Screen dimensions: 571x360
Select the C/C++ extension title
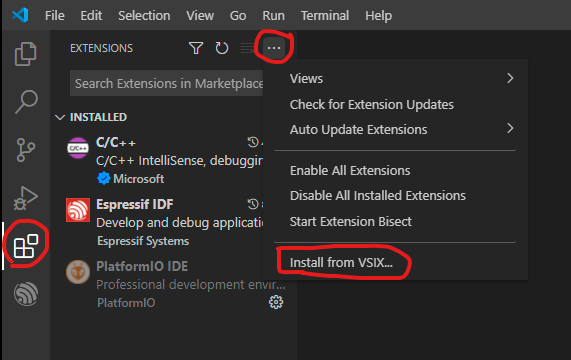click(116, 142)
